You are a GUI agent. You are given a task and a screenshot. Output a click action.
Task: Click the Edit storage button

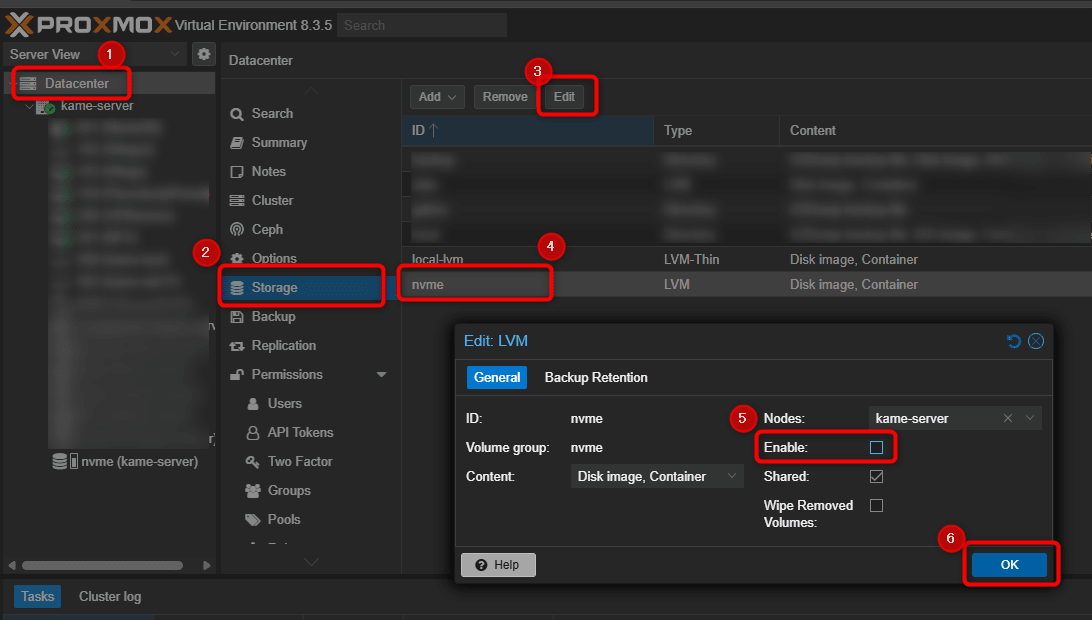point(564,97)
